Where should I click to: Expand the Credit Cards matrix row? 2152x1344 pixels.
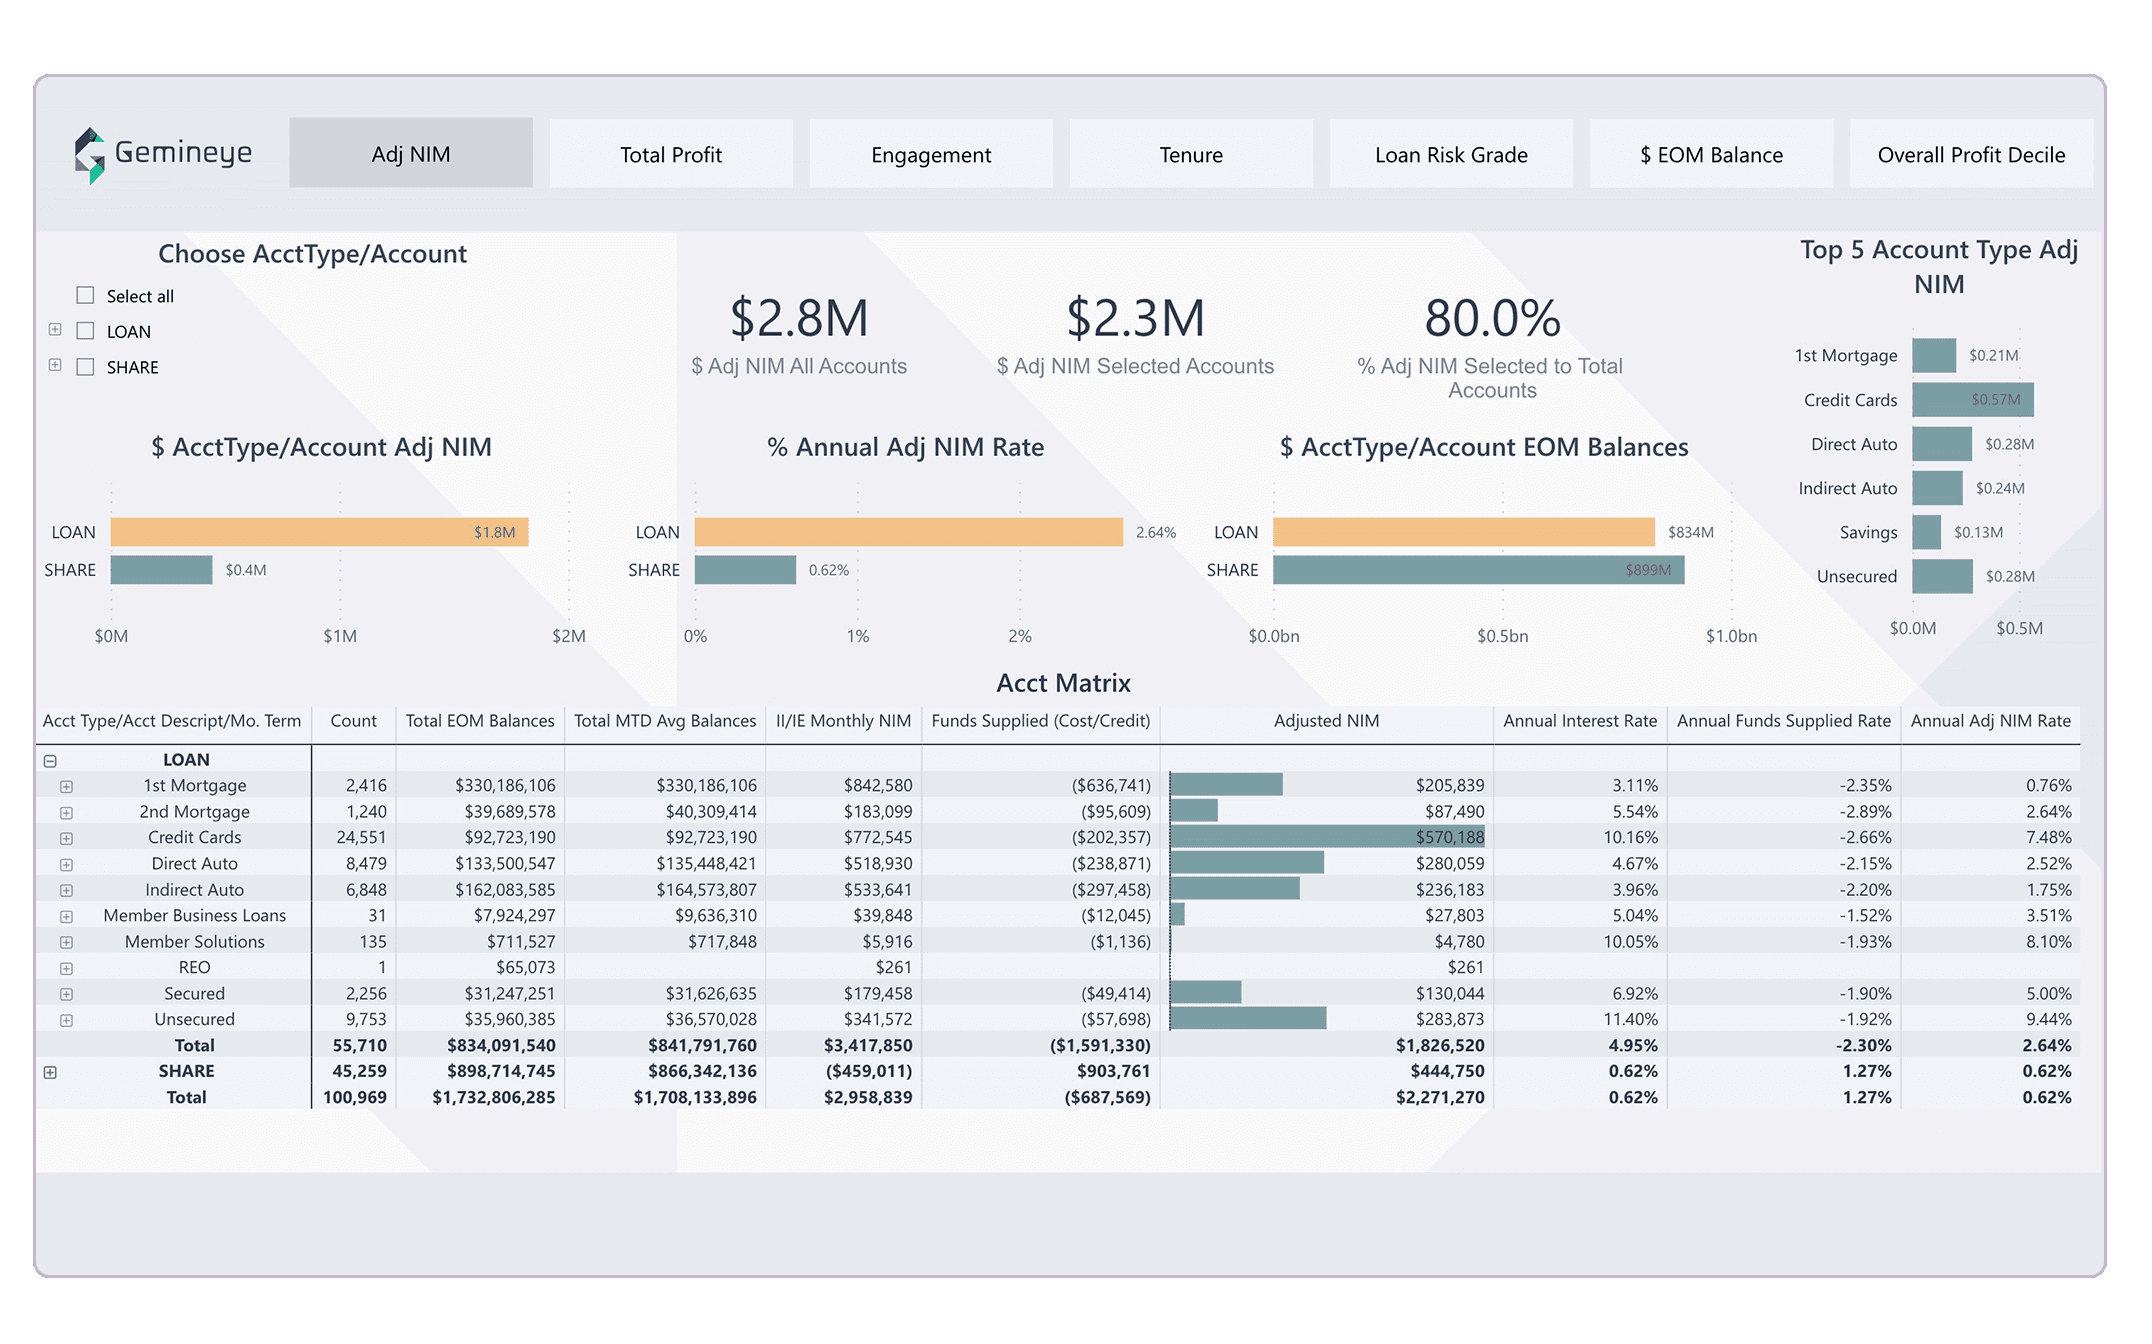67,837
